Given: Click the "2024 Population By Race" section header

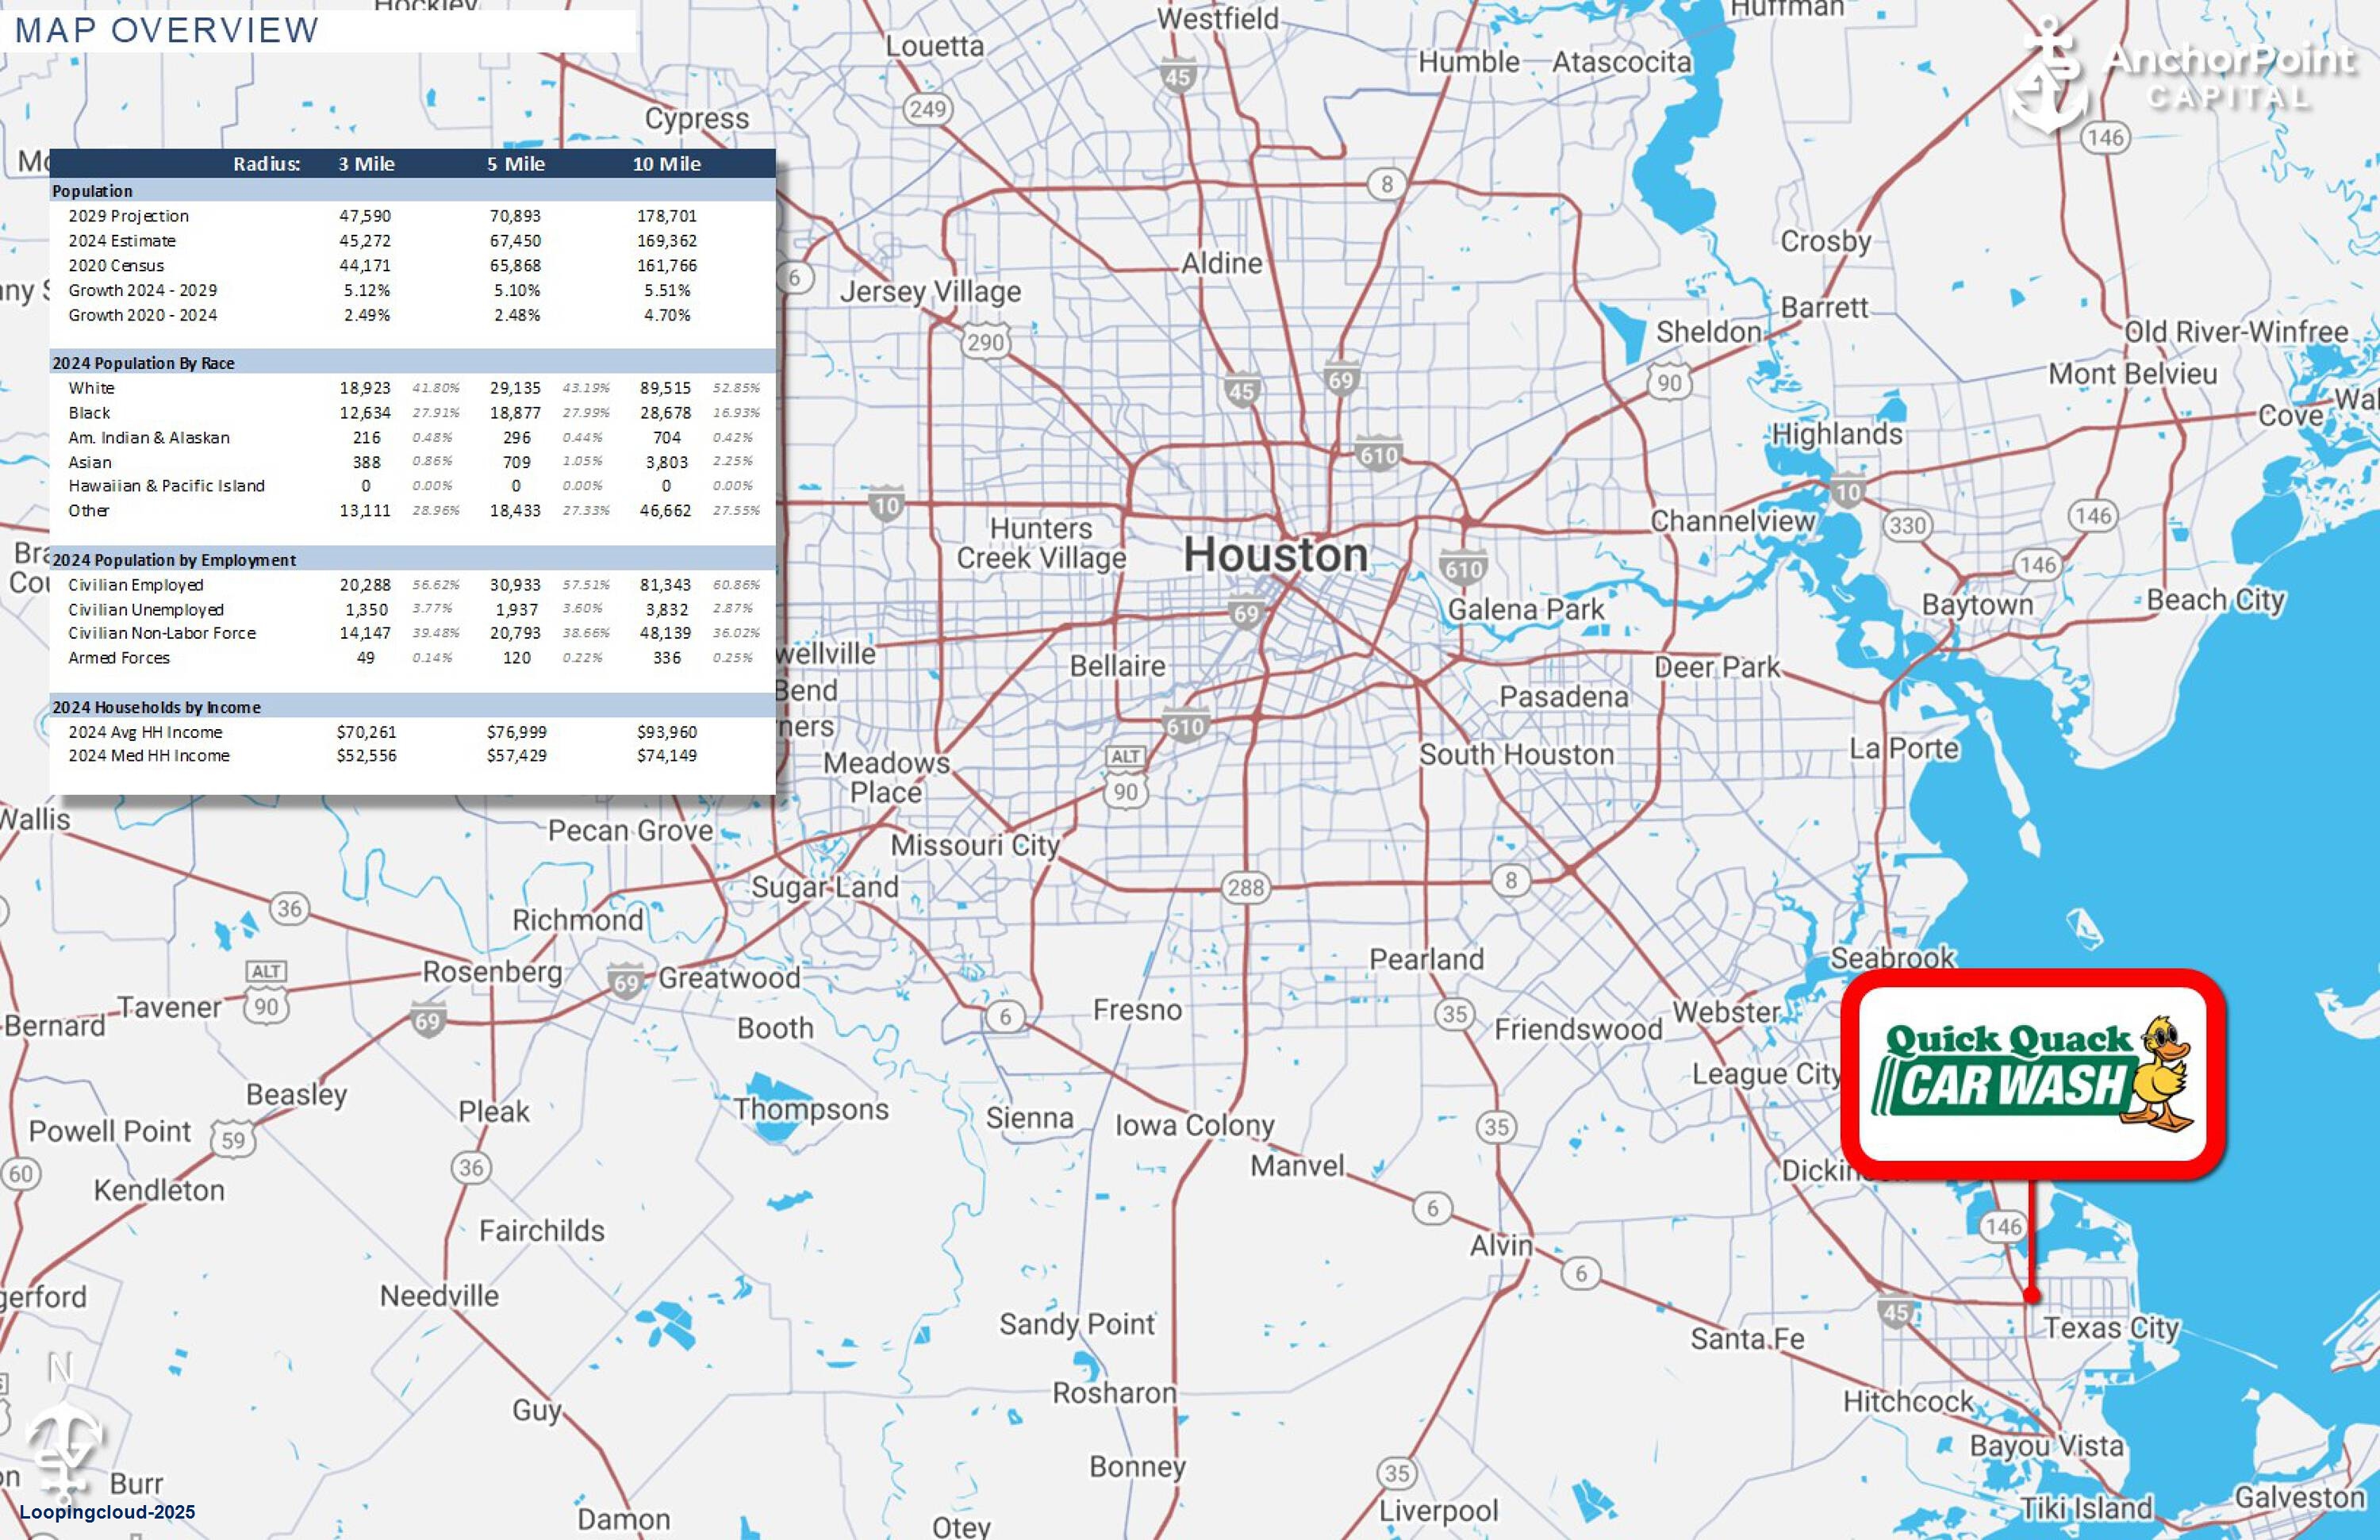Looking at the screenshot, I should (x=143, y=363).
